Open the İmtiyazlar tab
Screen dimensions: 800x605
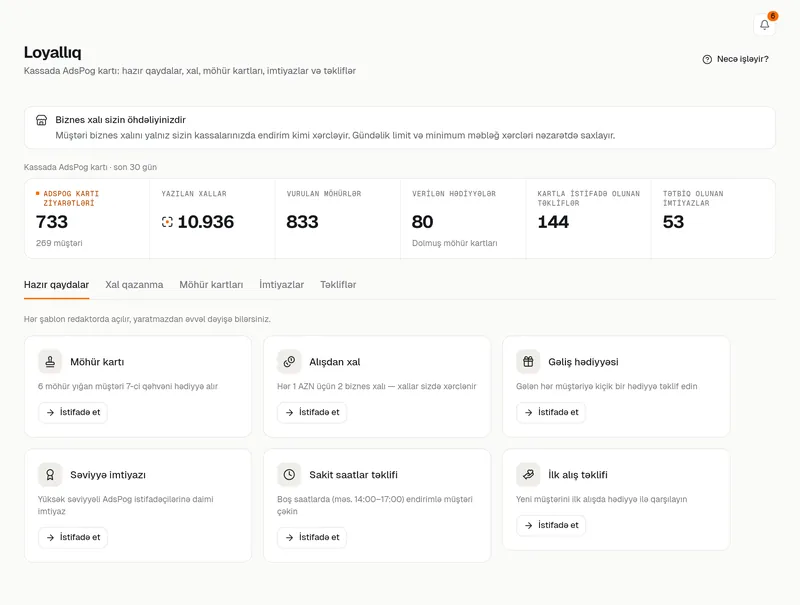click(282, 285)
